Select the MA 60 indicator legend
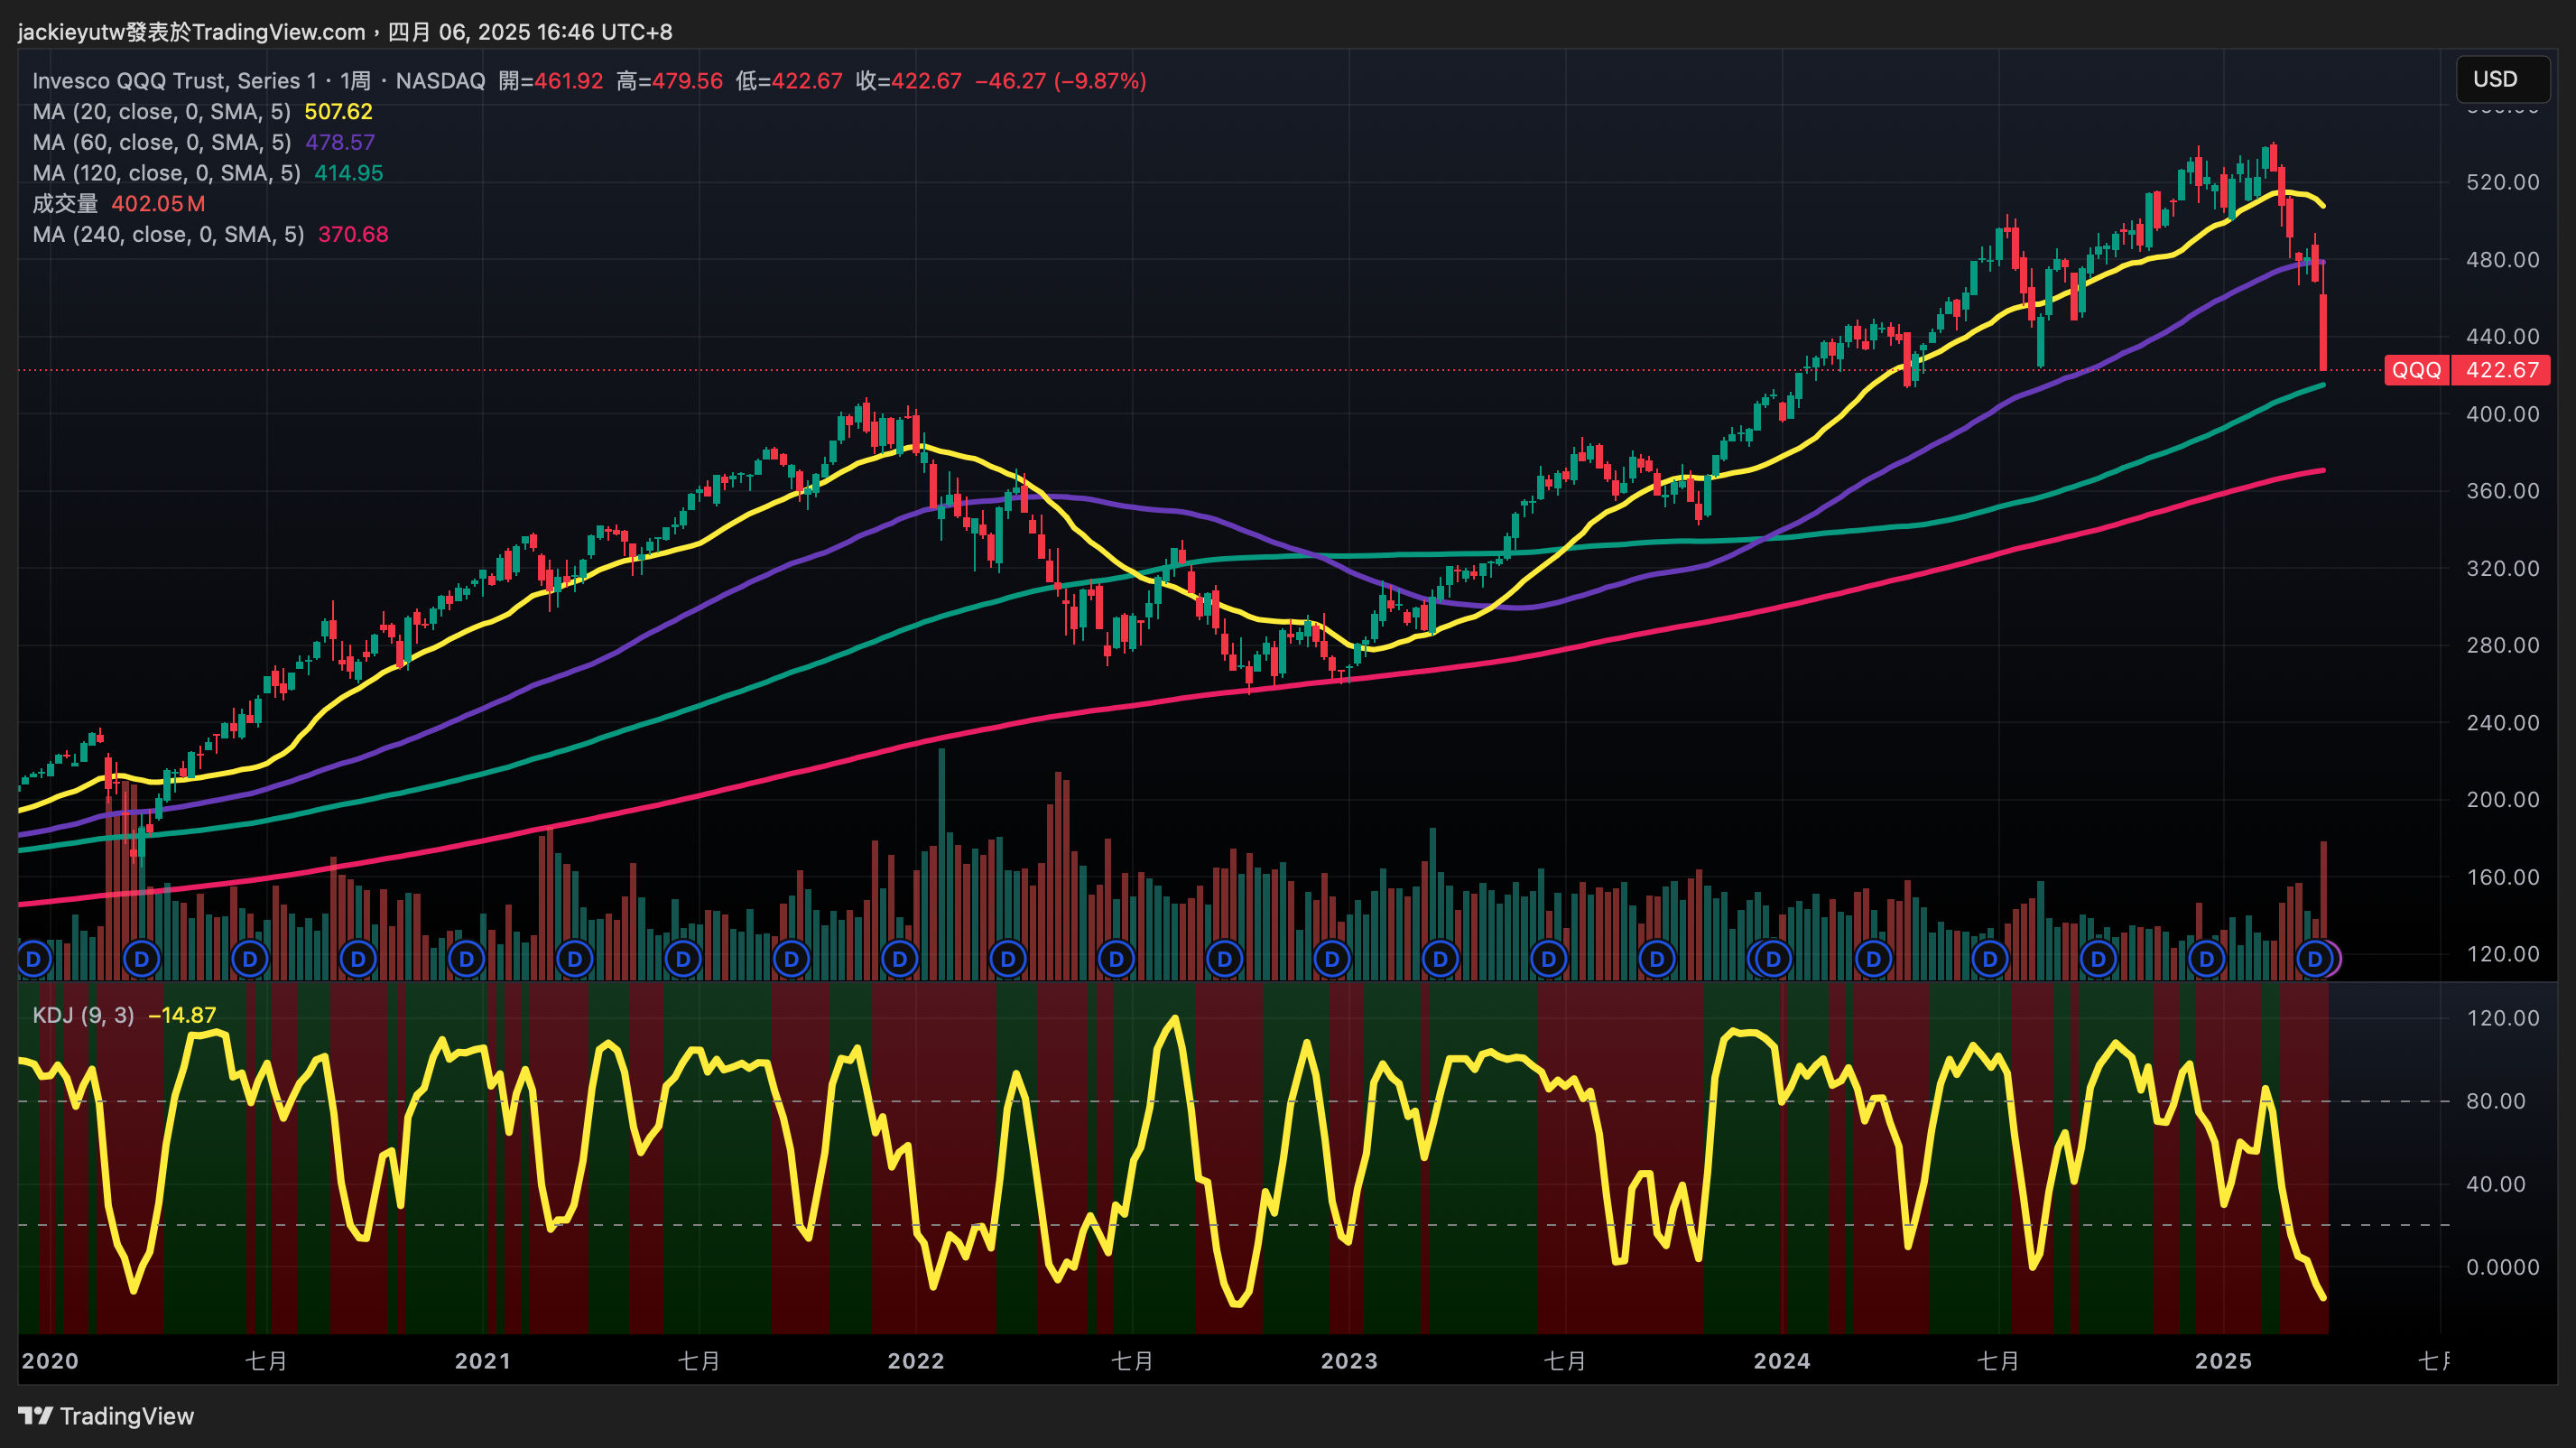The width and height of the screenshot is (2576, 1448). coord(160,143)
